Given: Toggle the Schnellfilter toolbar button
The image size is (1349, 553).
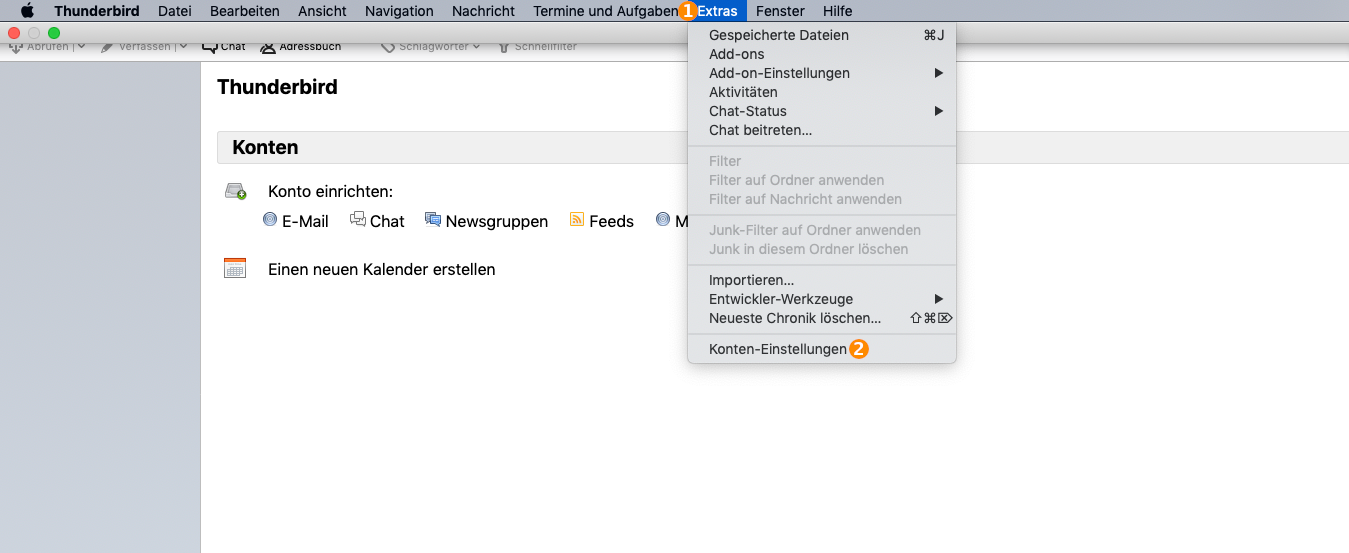Looking at the screenshot, I should coord(537,47).
